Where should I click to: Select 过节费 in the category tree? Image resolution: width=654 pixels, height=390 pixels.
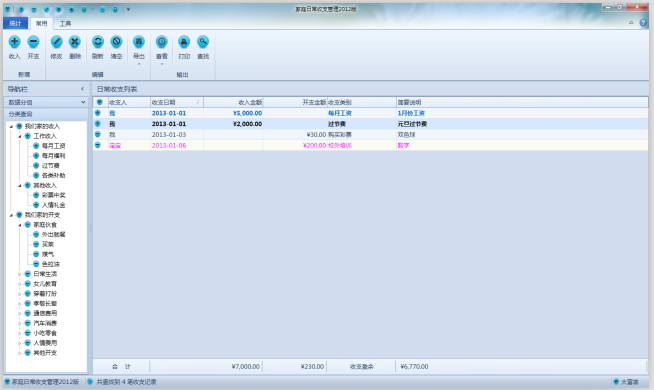click(50, 166)
